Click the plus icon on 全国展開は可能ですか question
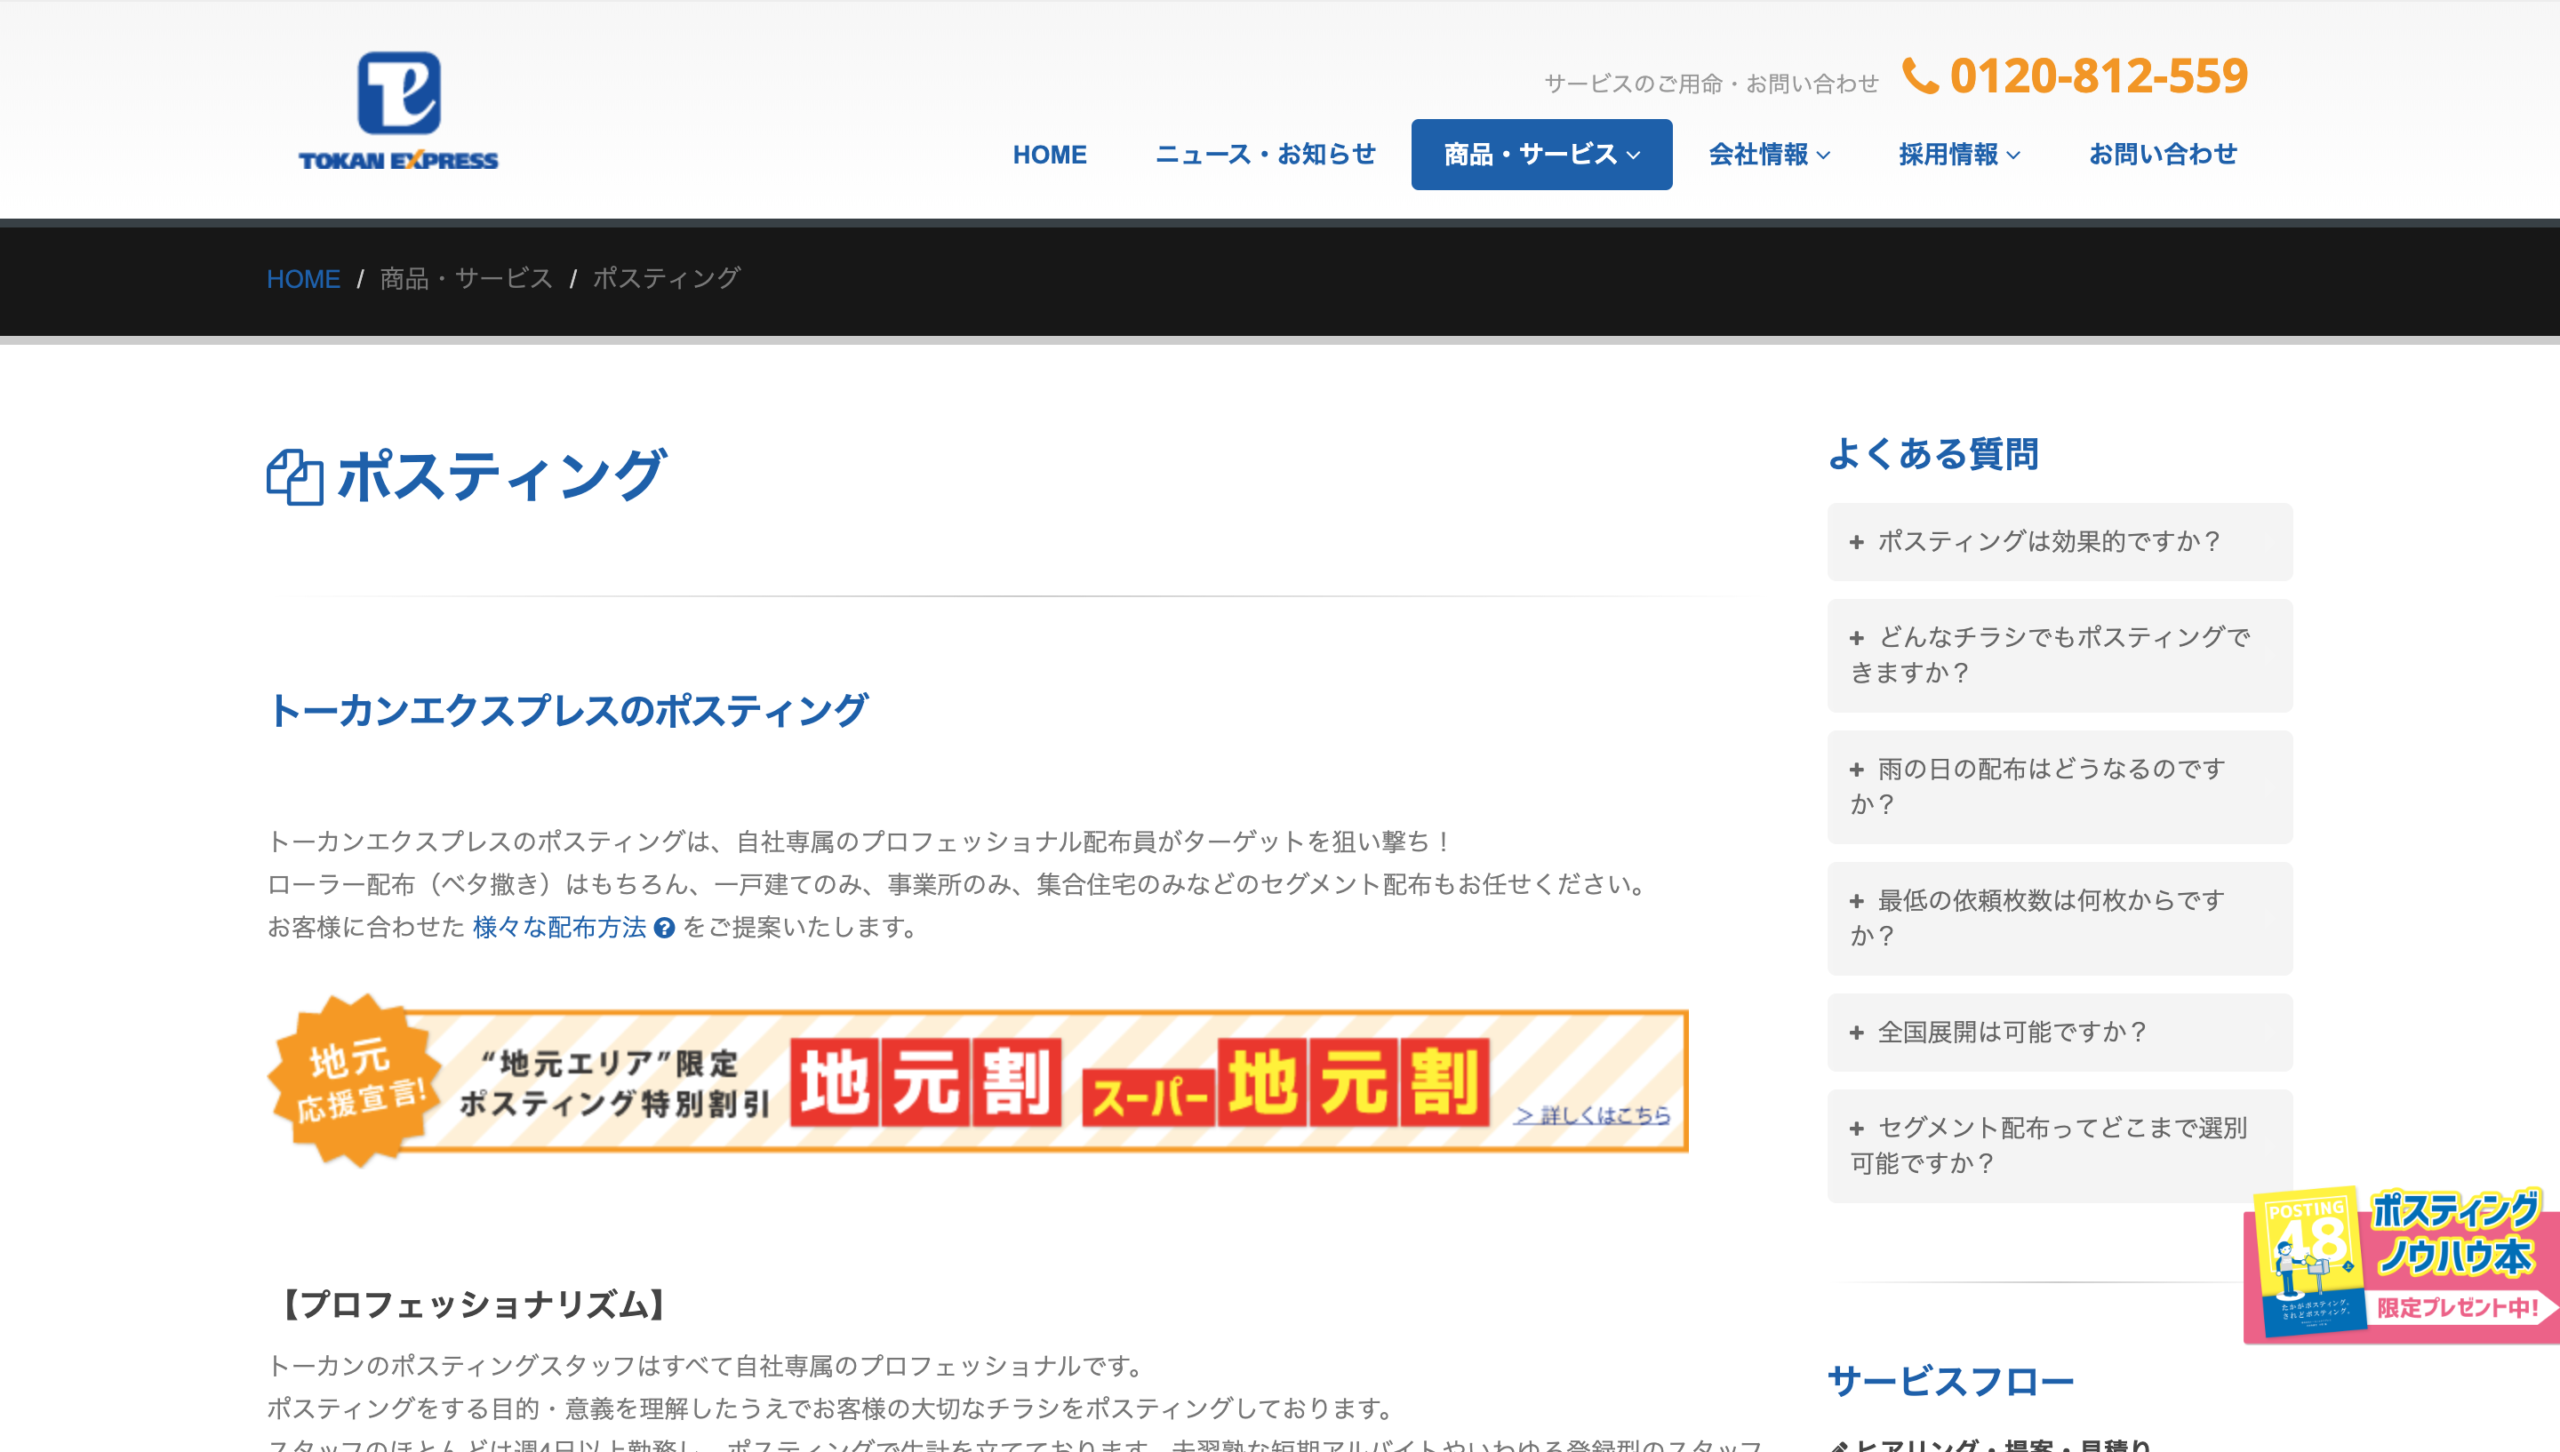 tap(1858, 1032)
